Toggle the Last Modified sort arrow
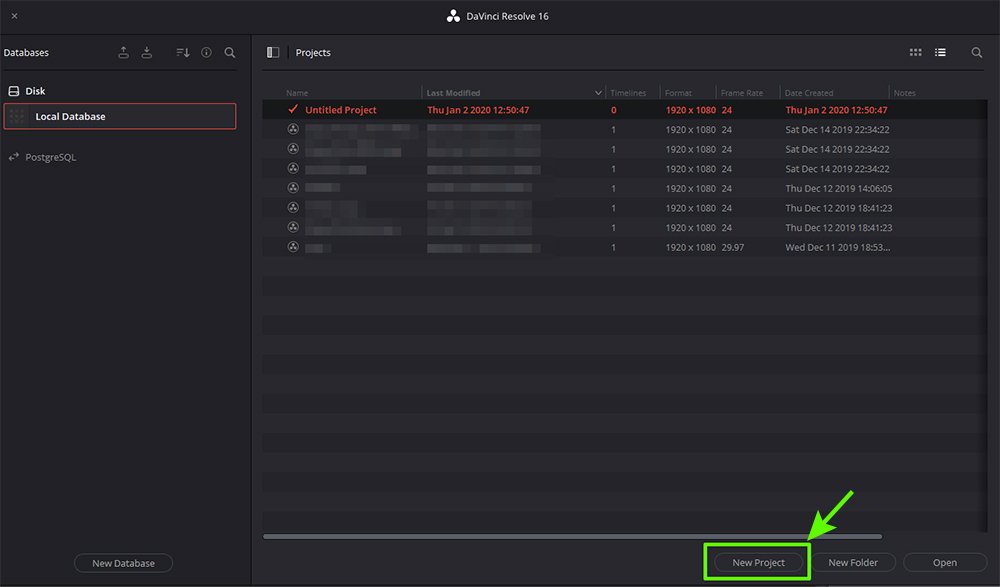The image size is (1000, 587). click(x=598, y=93)
